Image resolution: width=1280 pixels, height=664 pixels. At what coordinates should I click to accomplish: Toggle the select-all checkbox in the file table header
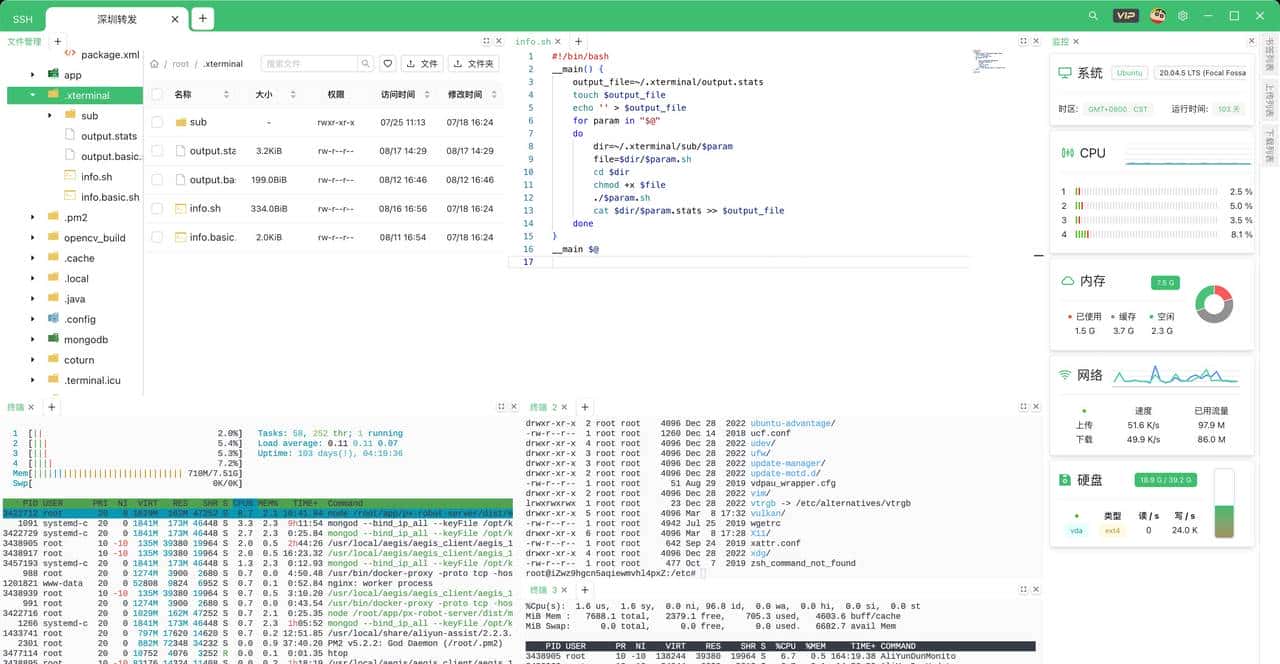(157, 94)
